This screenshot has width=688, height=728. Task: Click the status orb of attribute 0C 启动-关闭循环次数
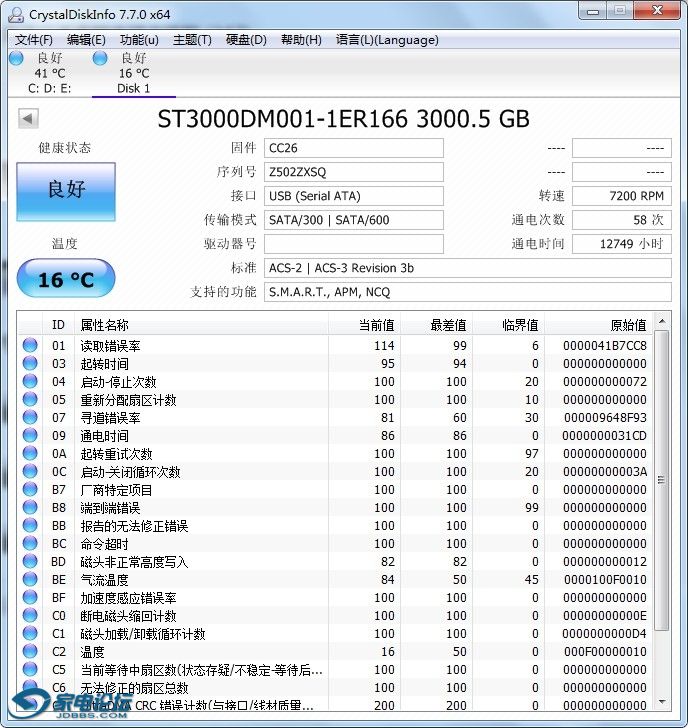tap(30, 471)
